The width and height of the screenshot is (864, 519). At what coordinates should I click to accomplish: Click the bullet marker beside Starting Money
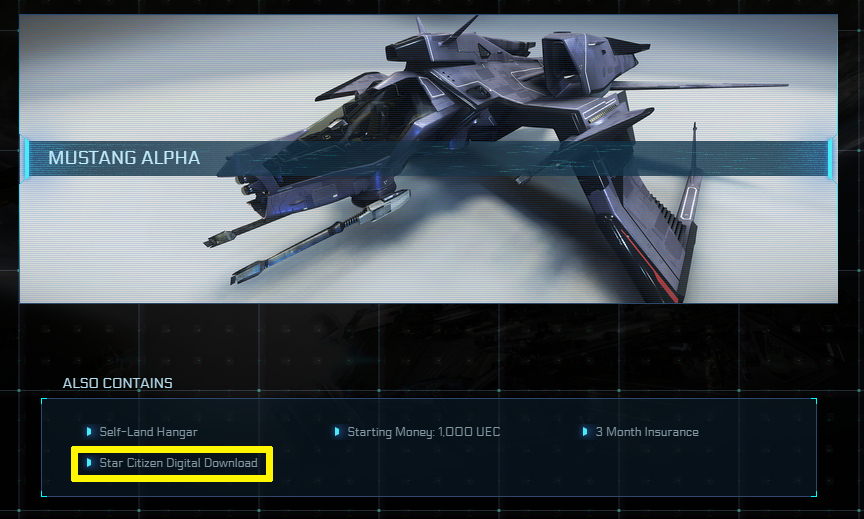pyautogui.click(x=337, y=431)
